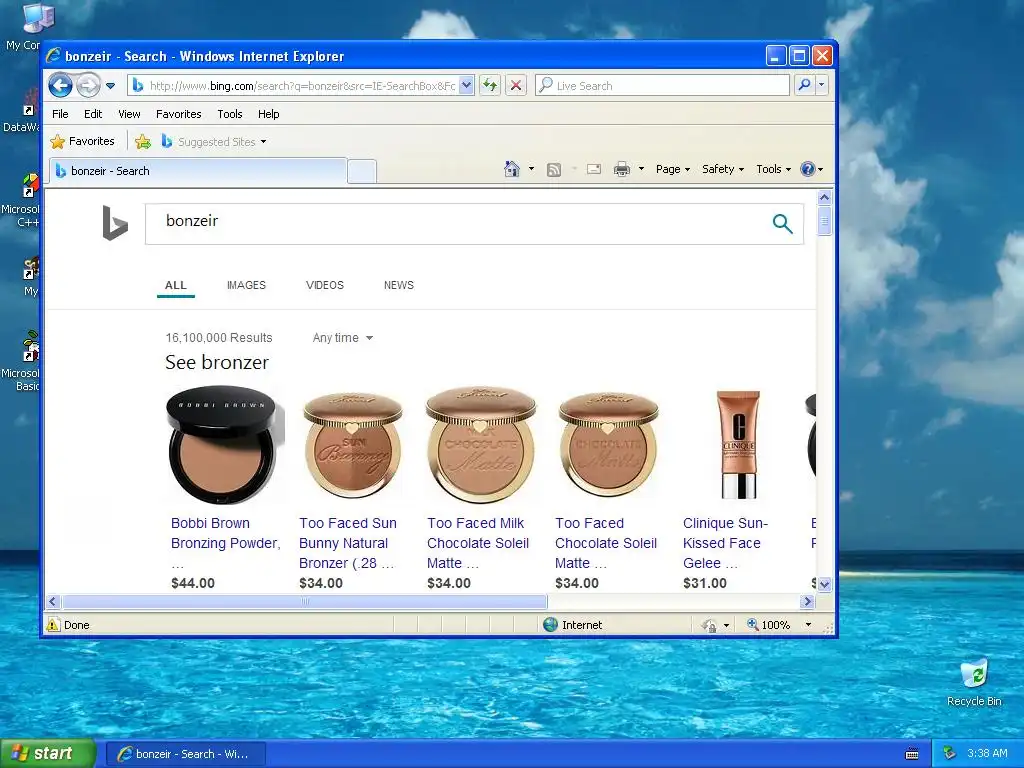Click the horizontal scrollbar left arrow

(54, 601)
